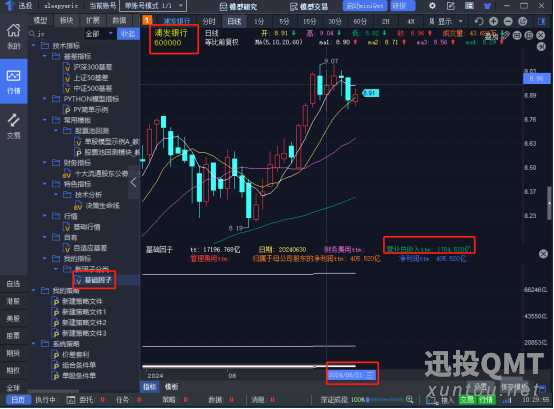Toggle the right side panel icon
This screenshot has width=554, height=409.
pos(541,22)
